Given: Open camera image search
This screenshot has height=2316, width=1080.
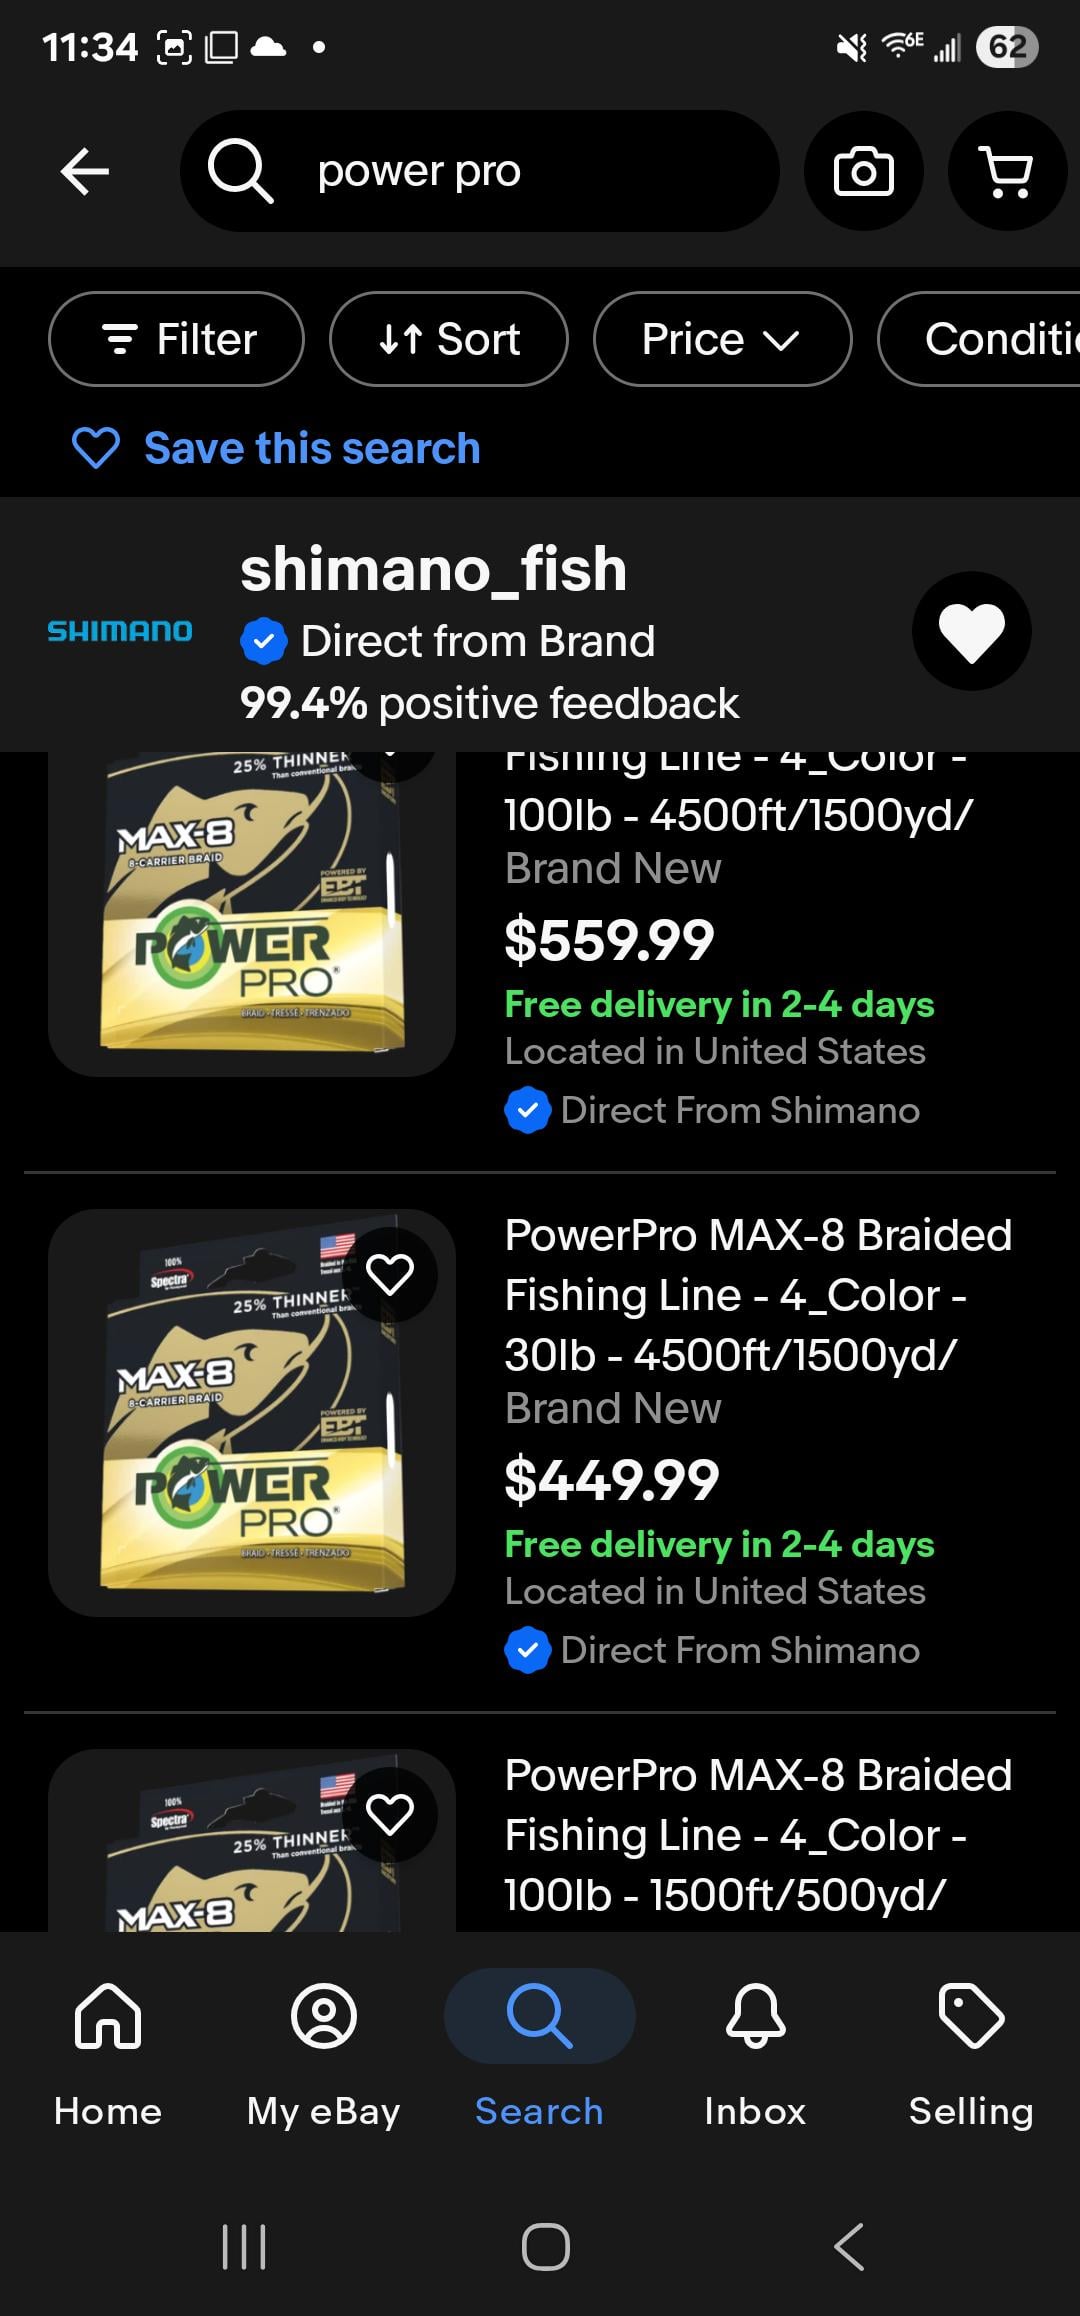Looking at the screenshot, I should [x=863, y=171].
